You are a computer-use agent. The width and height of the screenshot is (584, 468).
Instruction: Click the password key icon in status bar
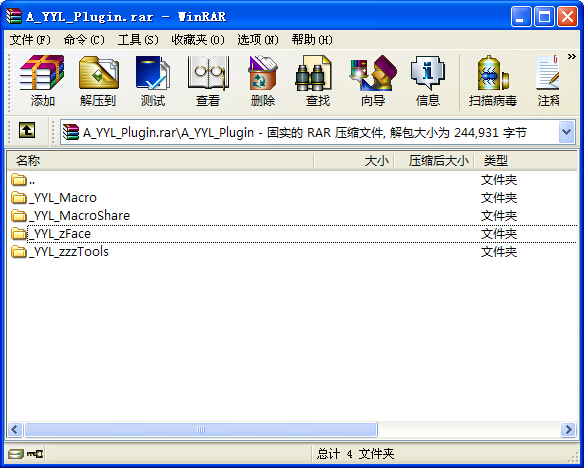pos(35,454)
